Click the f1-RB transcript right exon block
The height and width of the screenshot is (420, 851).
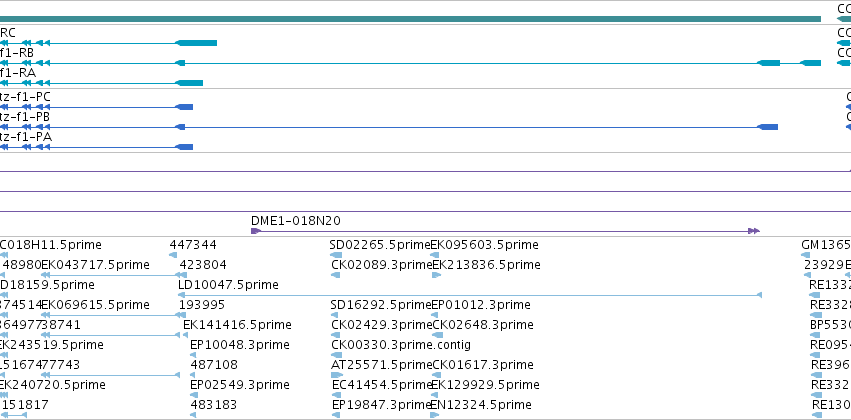click(810, 63)
